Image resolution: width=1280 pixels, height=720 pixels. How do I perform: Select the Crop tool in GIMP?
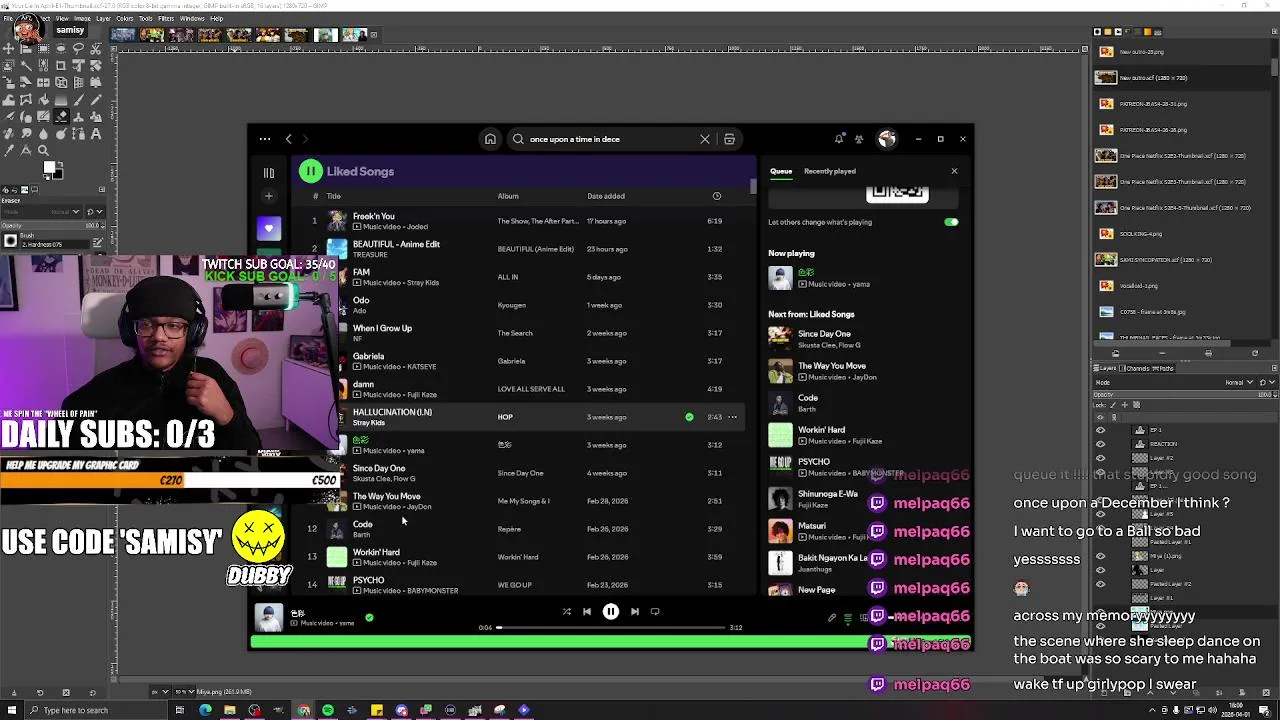tap(61, 65)
